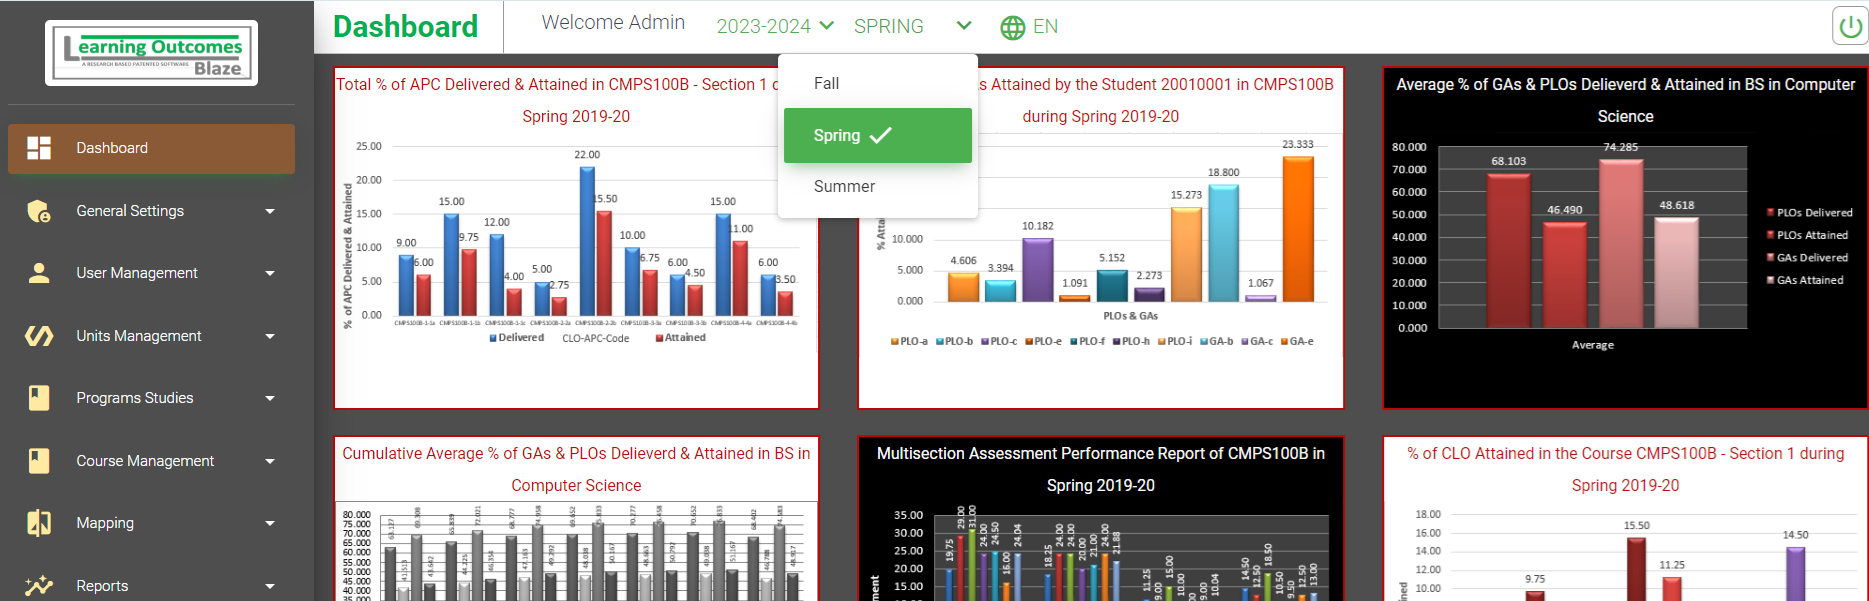Screen dimensions: 1869x601
Task: Click the User Management person icon
Action: (x=39, y=273)
